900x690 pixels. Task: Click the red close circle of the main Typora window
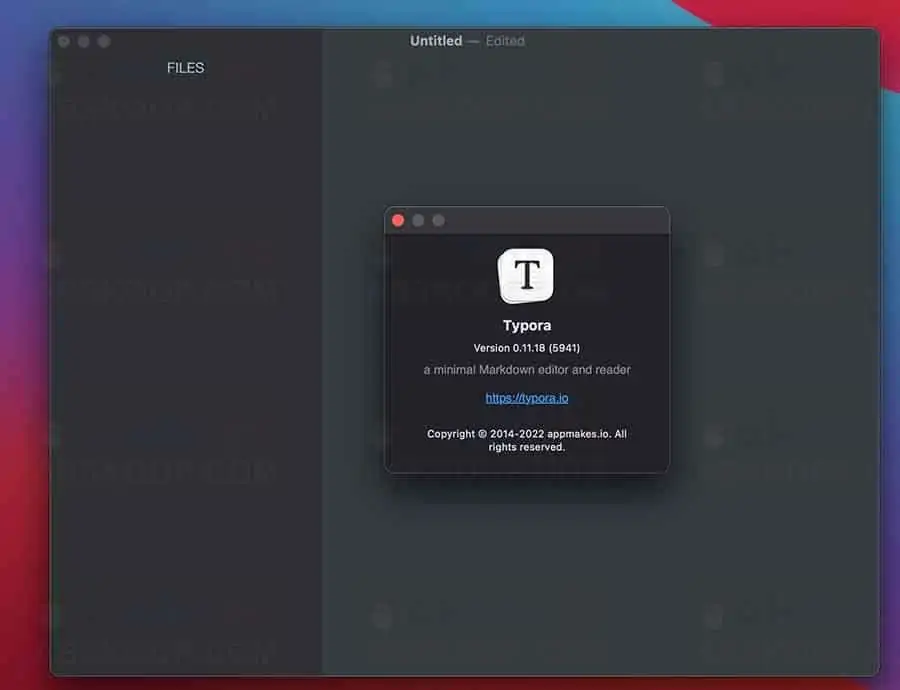pos(63,42)
